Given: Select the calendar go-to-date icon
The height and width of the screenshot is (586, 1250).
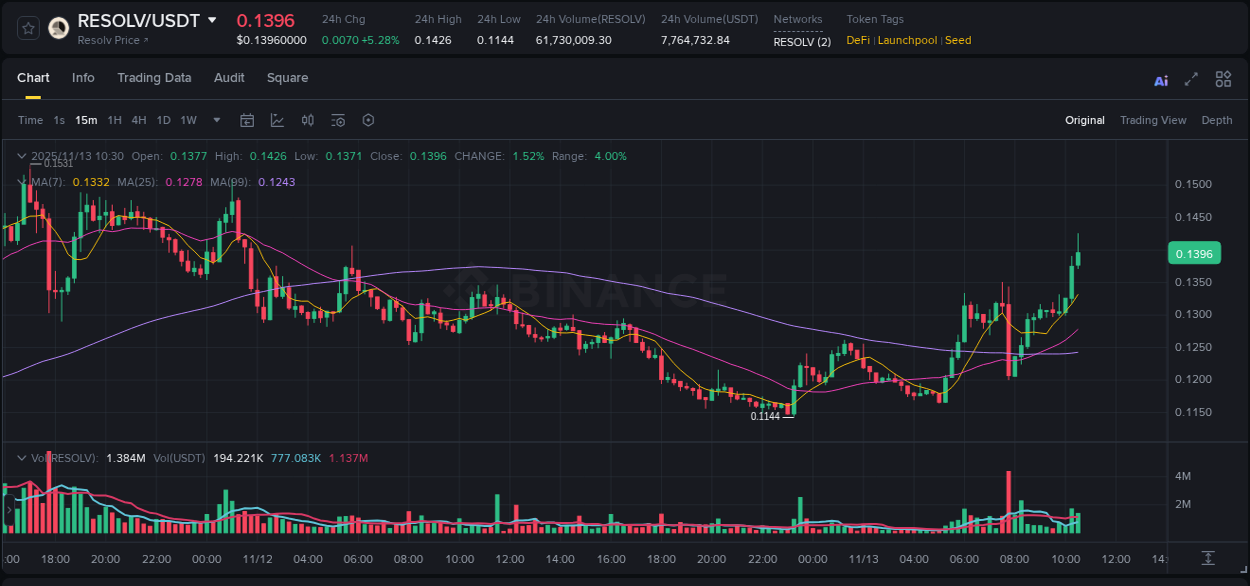Looking at the screenshot, I should coord(247,120).
